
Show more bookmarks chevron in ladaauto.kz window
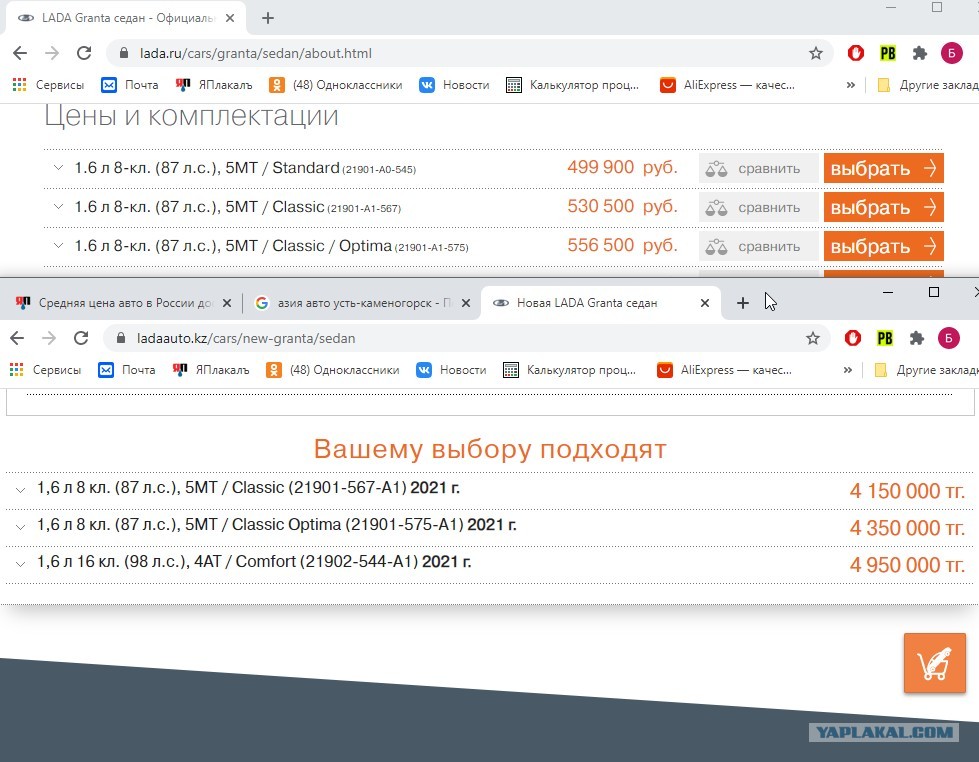pos(847,370)
